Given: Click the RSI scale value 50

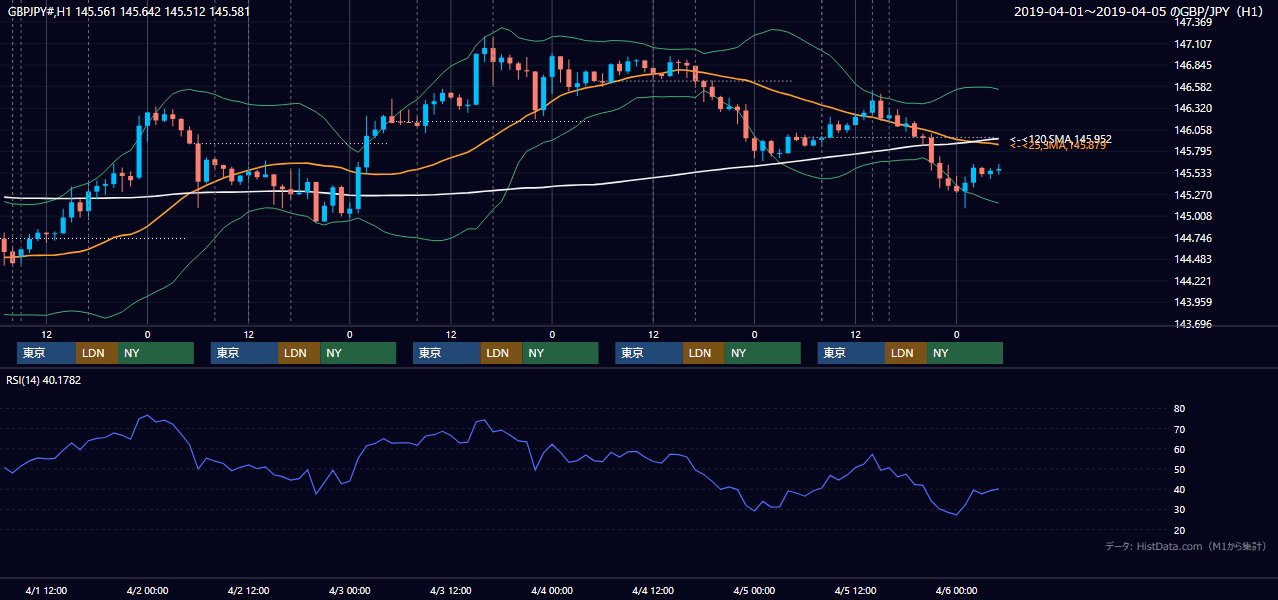Looking at the screenshot, I should click(x=1179, y=469).
